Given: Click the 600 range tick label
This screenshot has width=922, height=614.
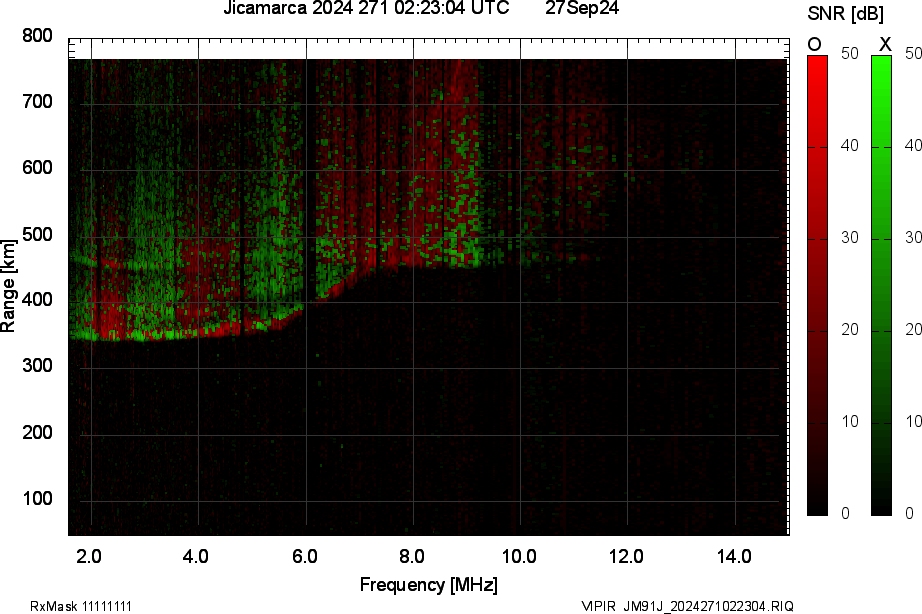Looking at the screenshot, I should point(37,168).
